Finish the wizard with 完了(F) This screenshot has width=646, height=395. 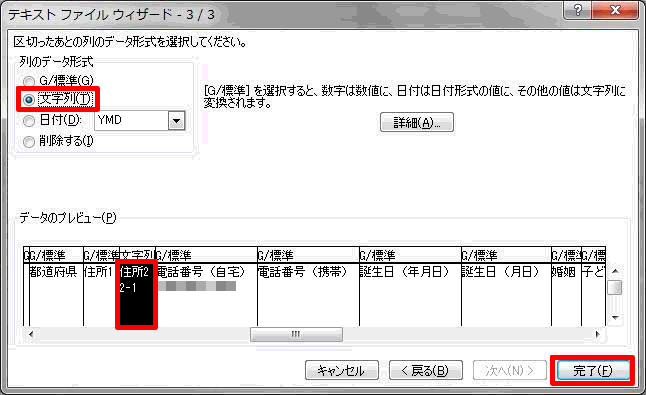coord(593,370)
